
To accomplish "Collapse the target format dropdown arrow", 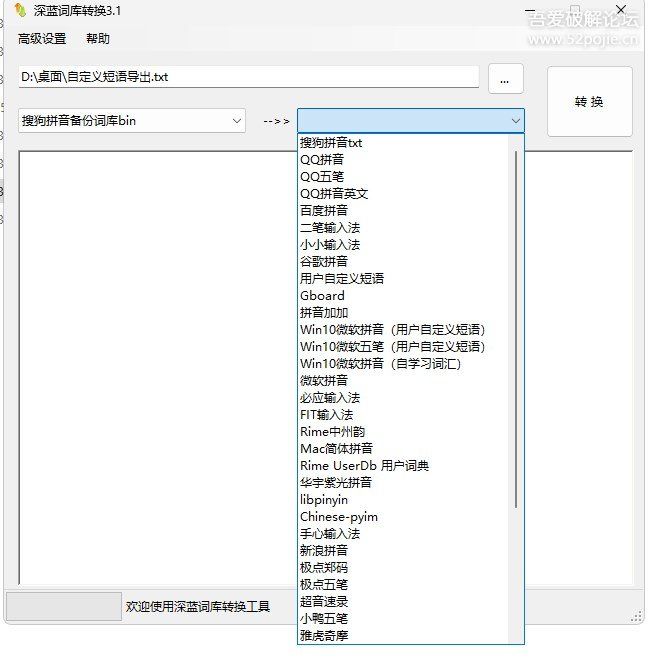I will pyautogui.click(x=515, y=121).
